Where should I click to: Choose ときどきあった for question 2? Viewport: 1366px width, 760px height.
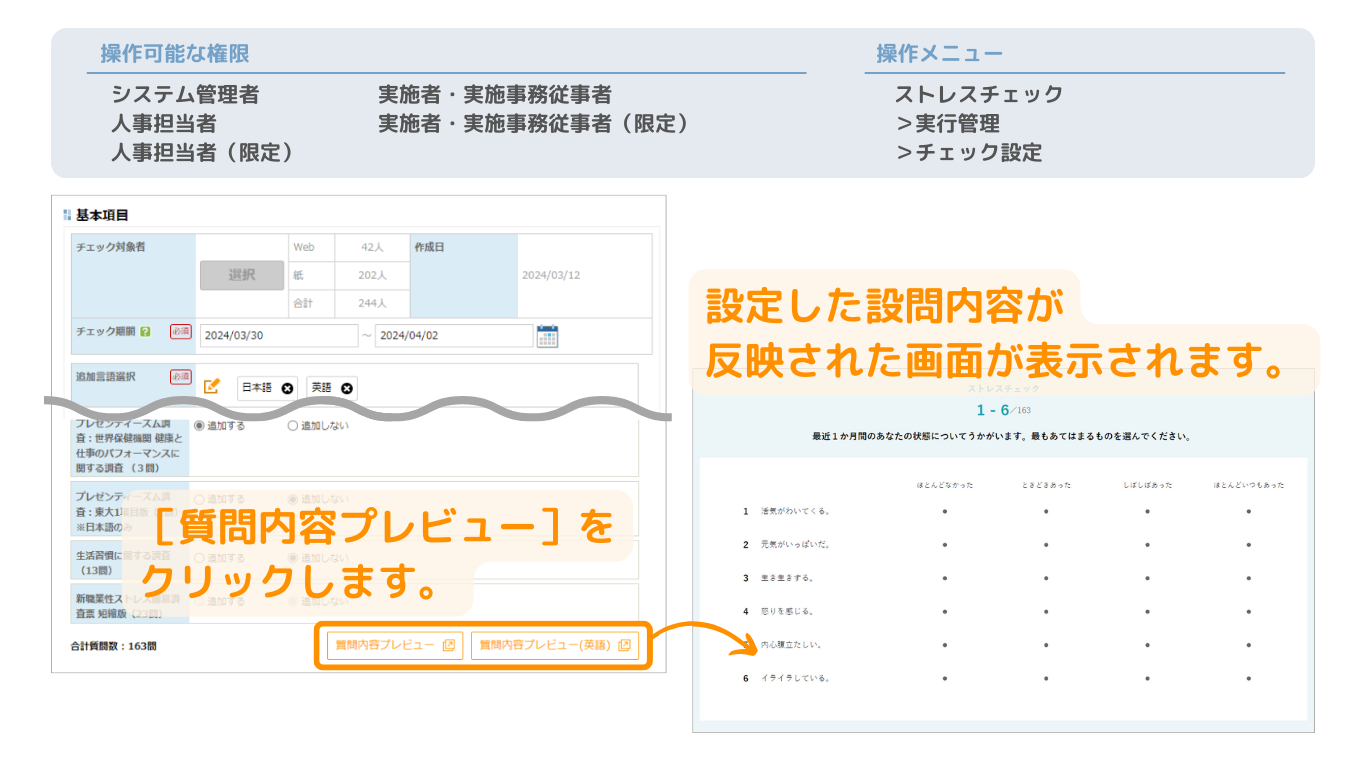1046,545
